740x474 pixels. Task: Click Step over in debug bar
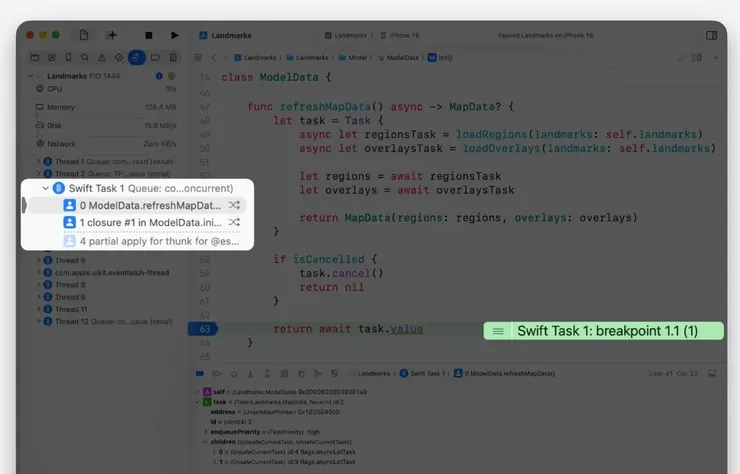pos(234,373)
